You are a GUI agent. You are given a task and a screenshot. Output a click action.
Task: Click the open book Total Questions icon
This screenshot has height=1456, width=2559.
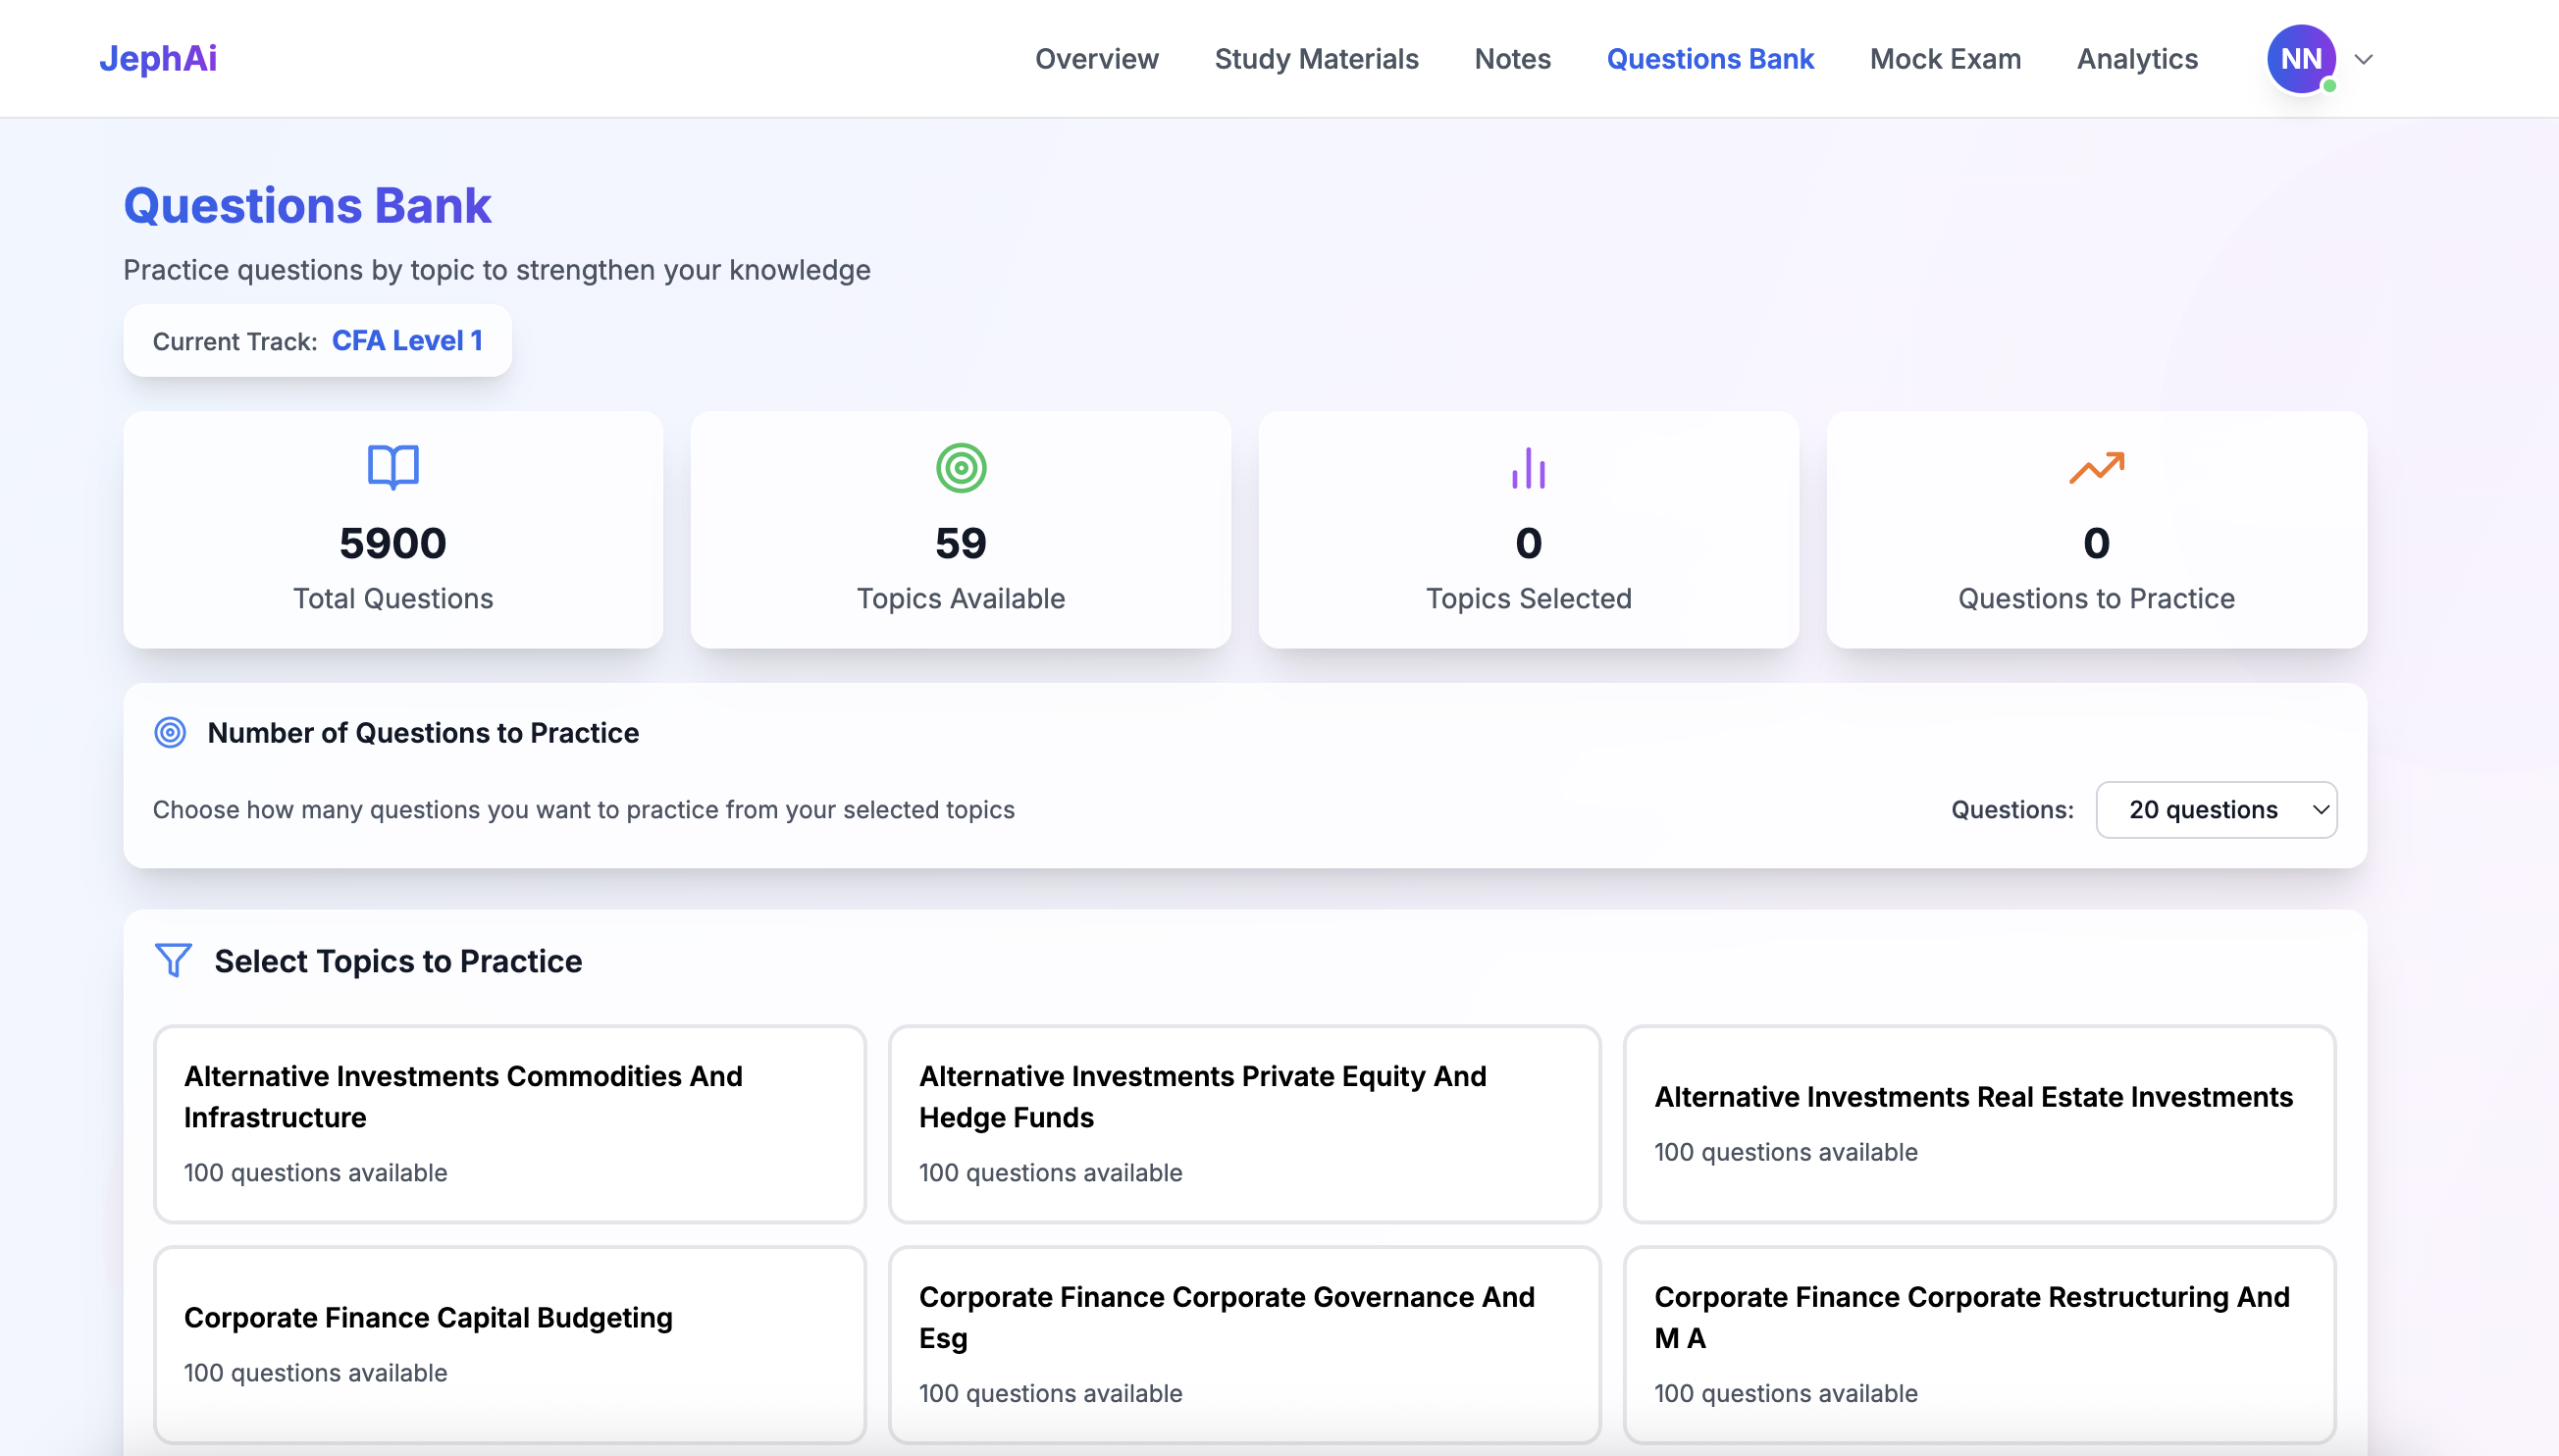coord(393,466)
